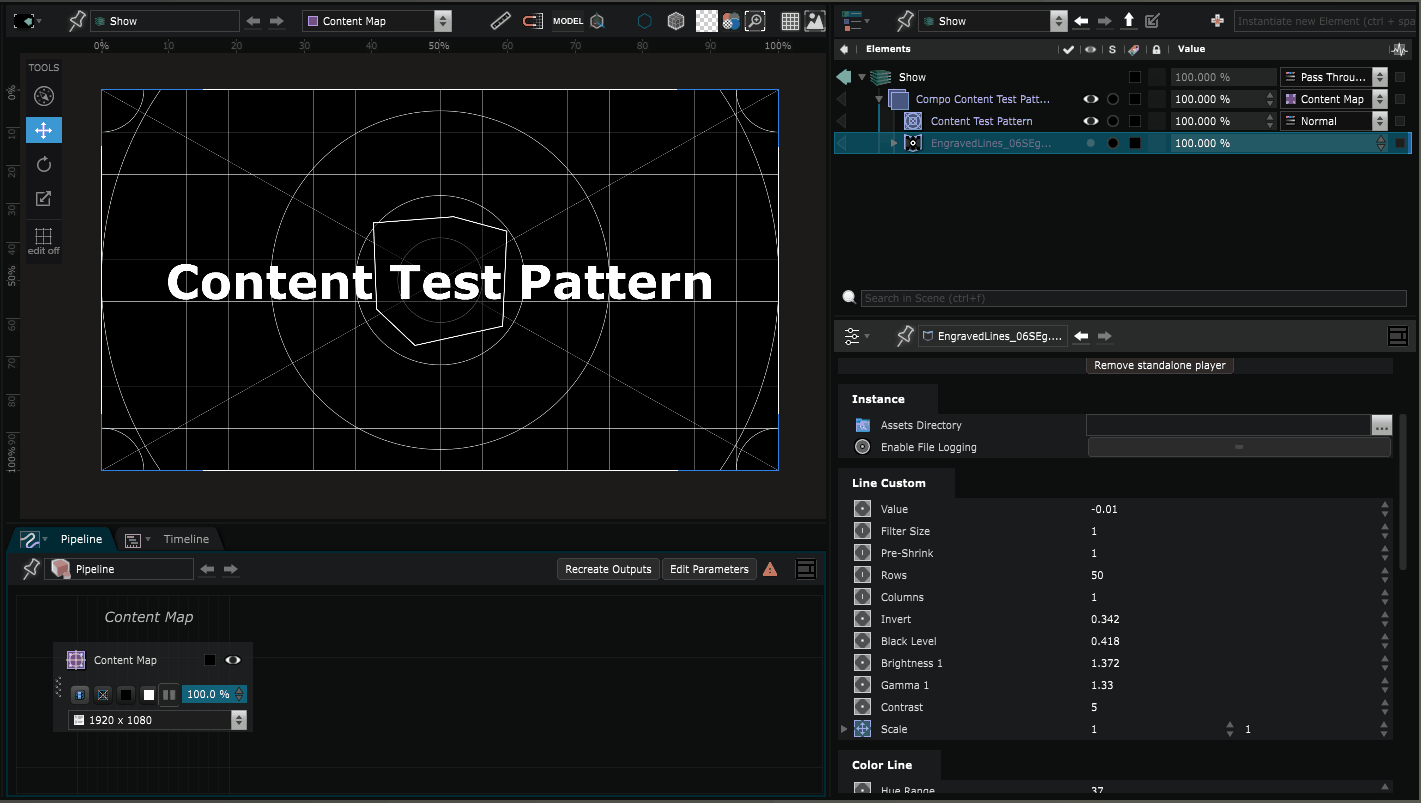
Task: Expand the Scale parameter row
Action: point(844,729)
